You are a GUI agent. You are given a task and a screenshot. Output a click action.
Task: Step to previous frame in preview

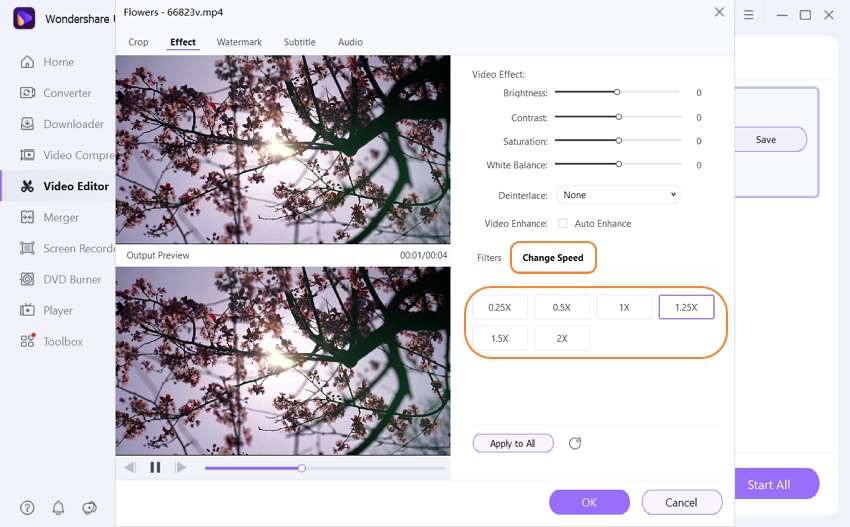click(x=130, y=467)
